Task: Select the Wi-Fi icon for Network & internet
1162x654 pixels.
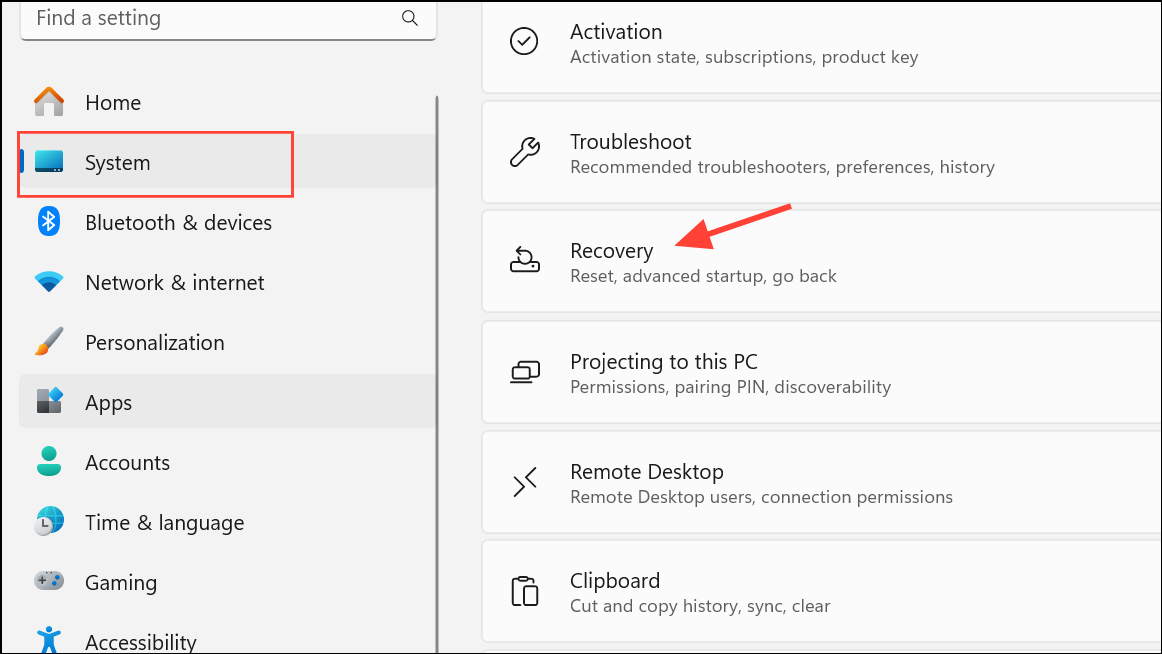Action: [x=48, y=282]
